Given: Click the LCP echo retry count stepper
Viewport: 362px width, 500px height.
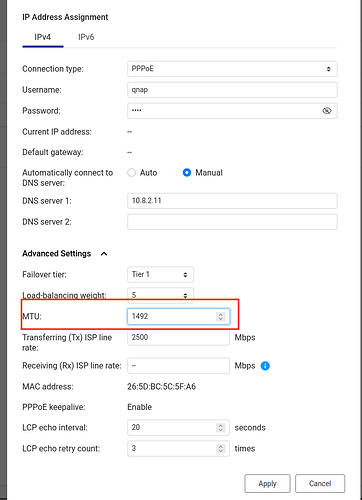Looking at the screenshot, I should point(220,449).
